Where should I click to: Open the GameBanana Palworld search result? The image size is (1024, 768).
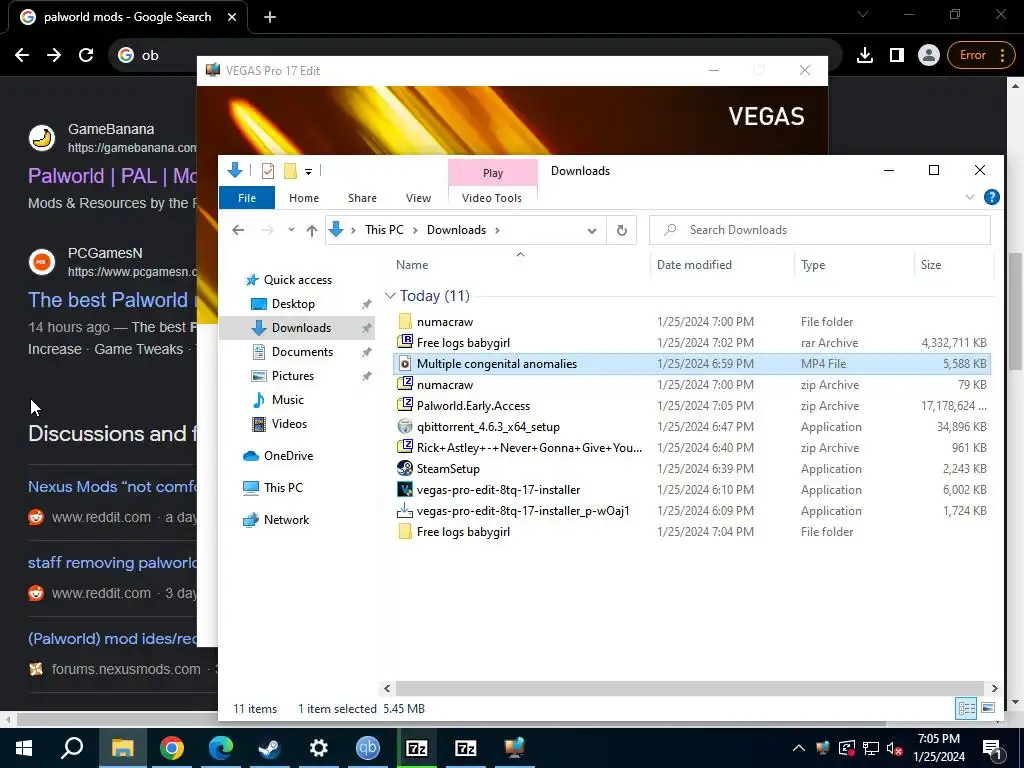coord(112,176)
